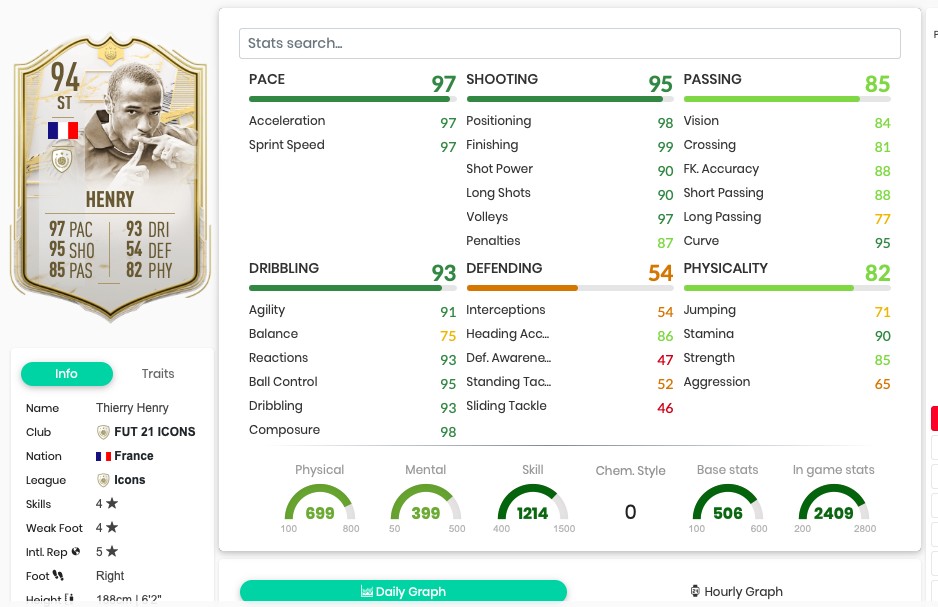The image size is (938, 607).
Task: Click the Stats search input field
Action: 569,43
